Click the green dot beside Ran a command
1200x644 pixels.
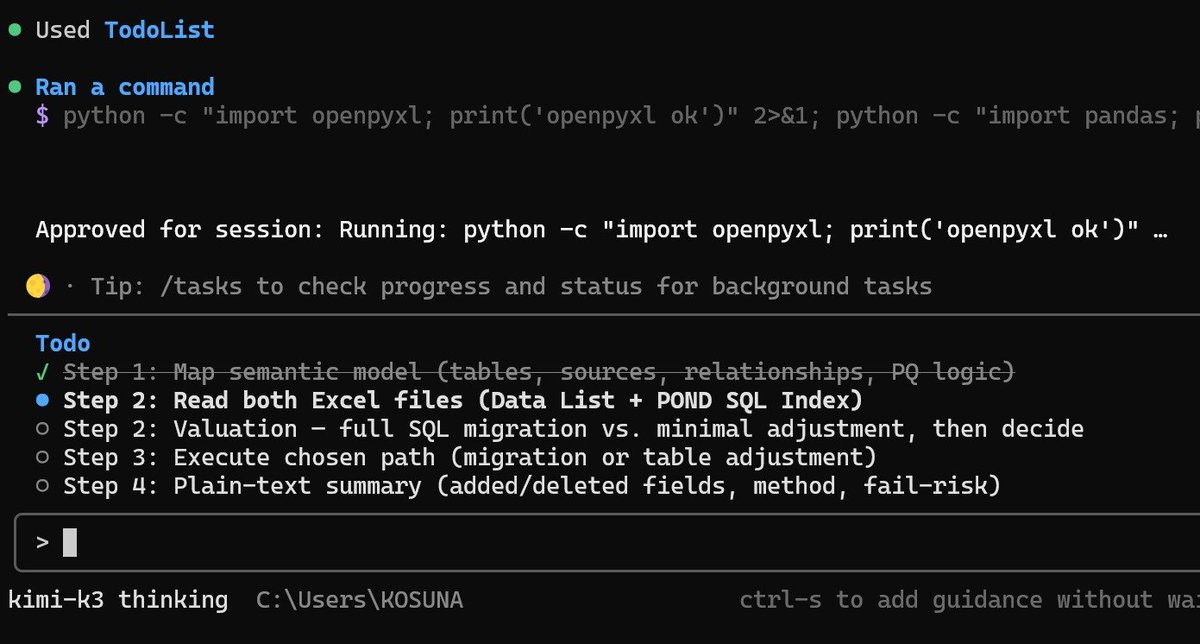[x=14, y=87]
